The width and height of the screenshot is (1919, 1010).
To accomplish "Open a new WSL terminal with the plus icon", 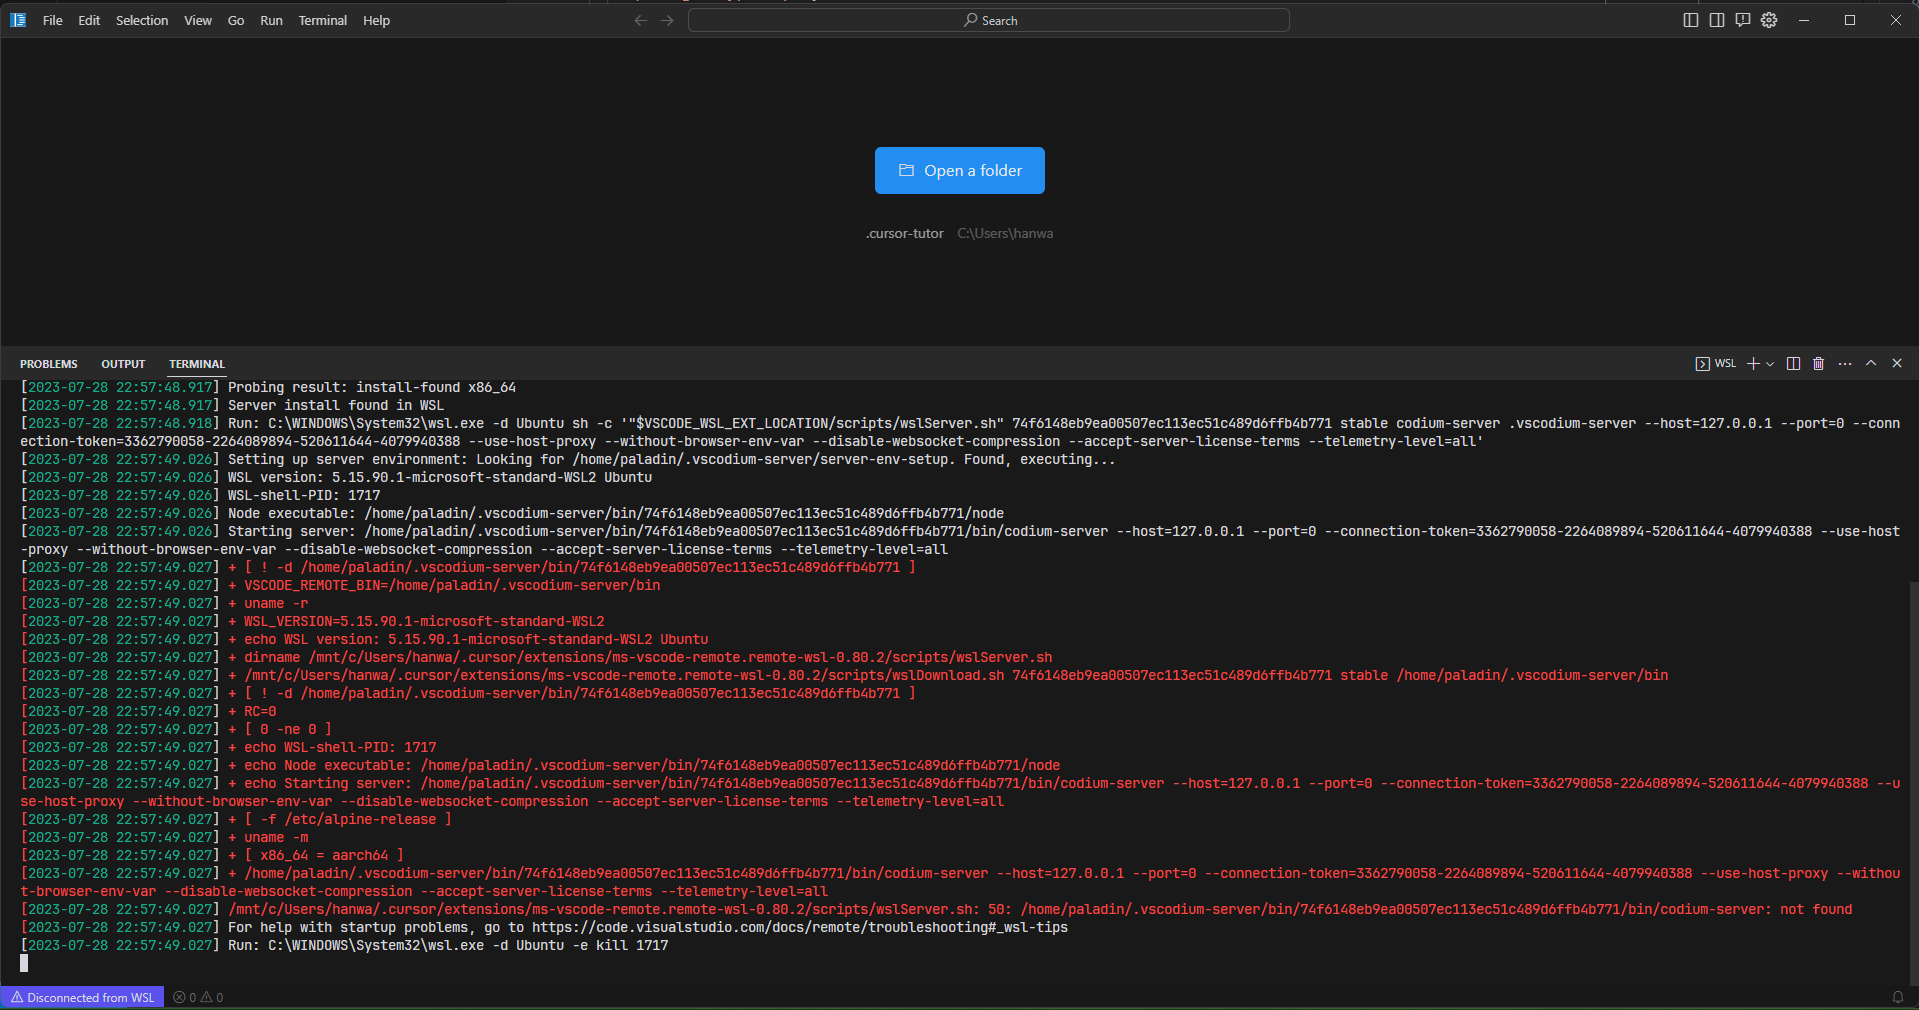I will pos(1754,364).
